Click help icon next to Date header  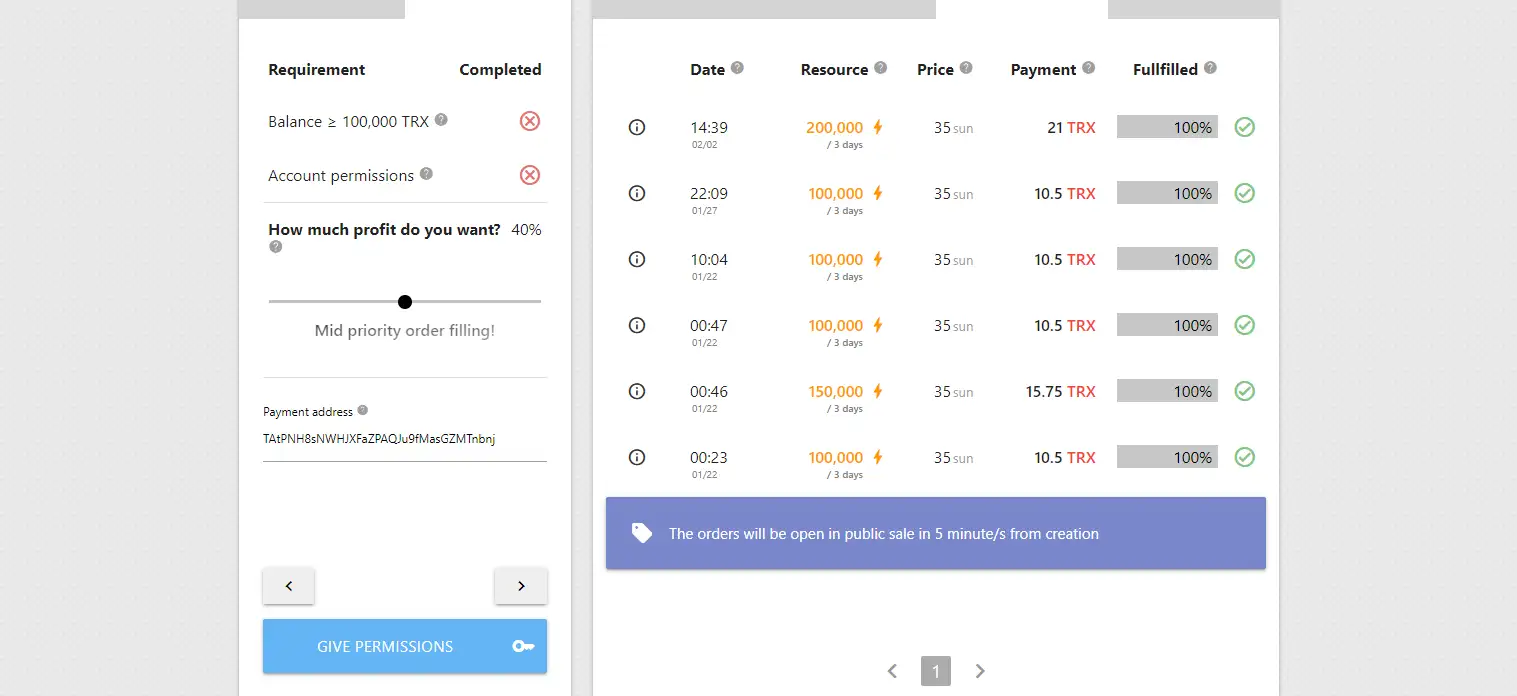(737, 68)
